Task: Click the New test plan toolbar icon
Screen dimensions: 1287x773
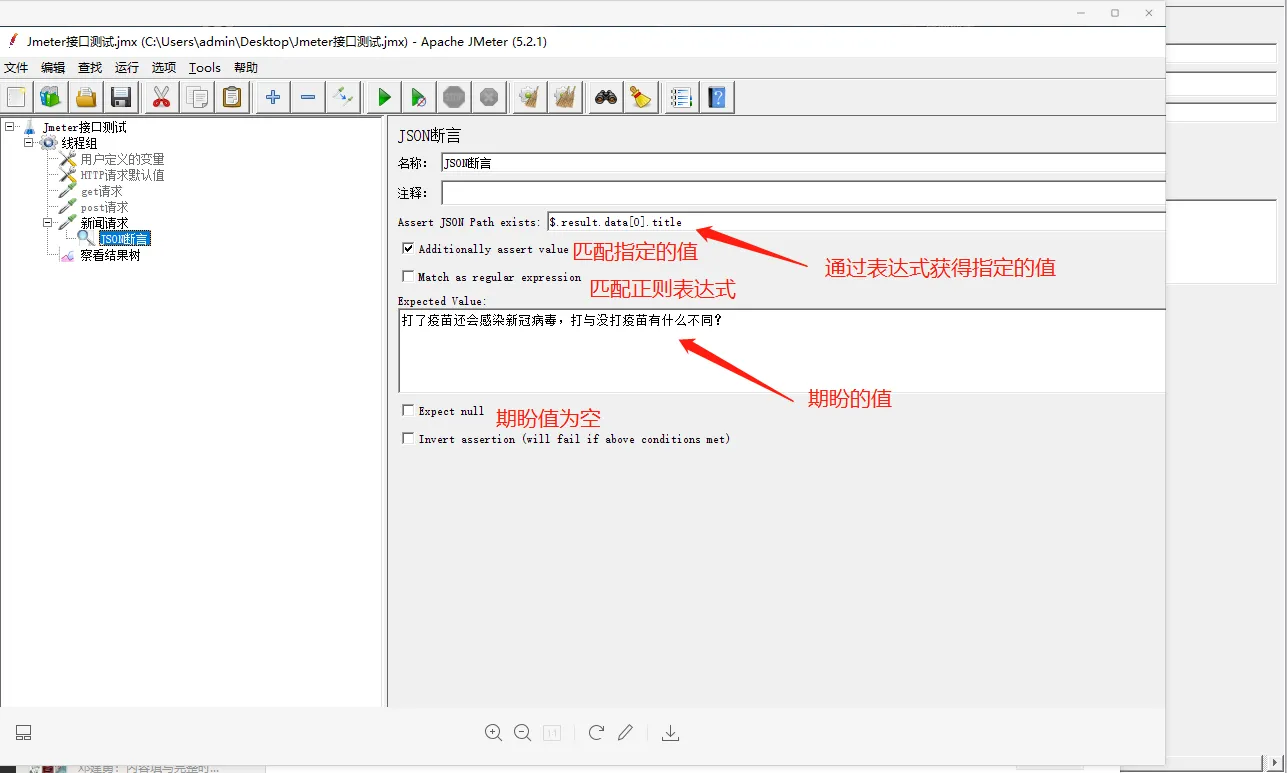Action: [17, 97]
